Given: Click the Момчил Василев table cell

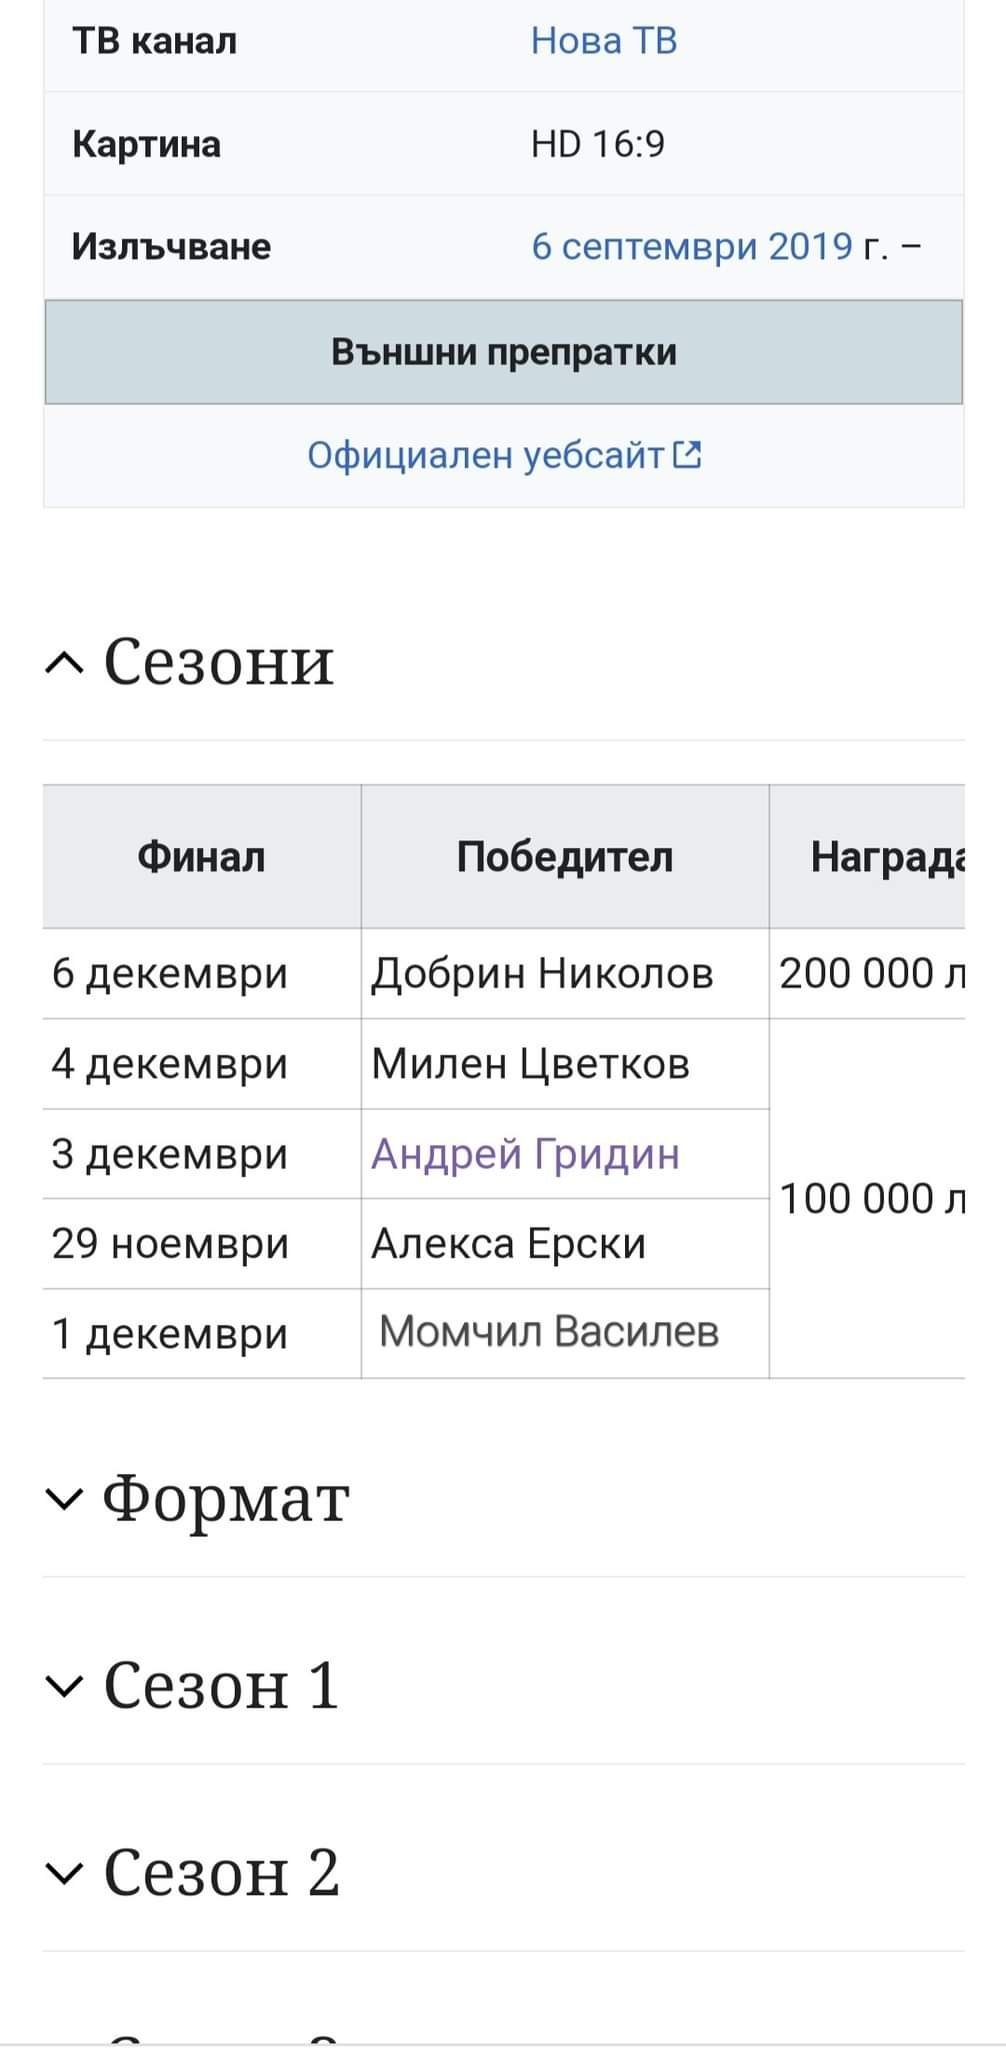Looking at the screenshot, I should [x=548, y=1332].
